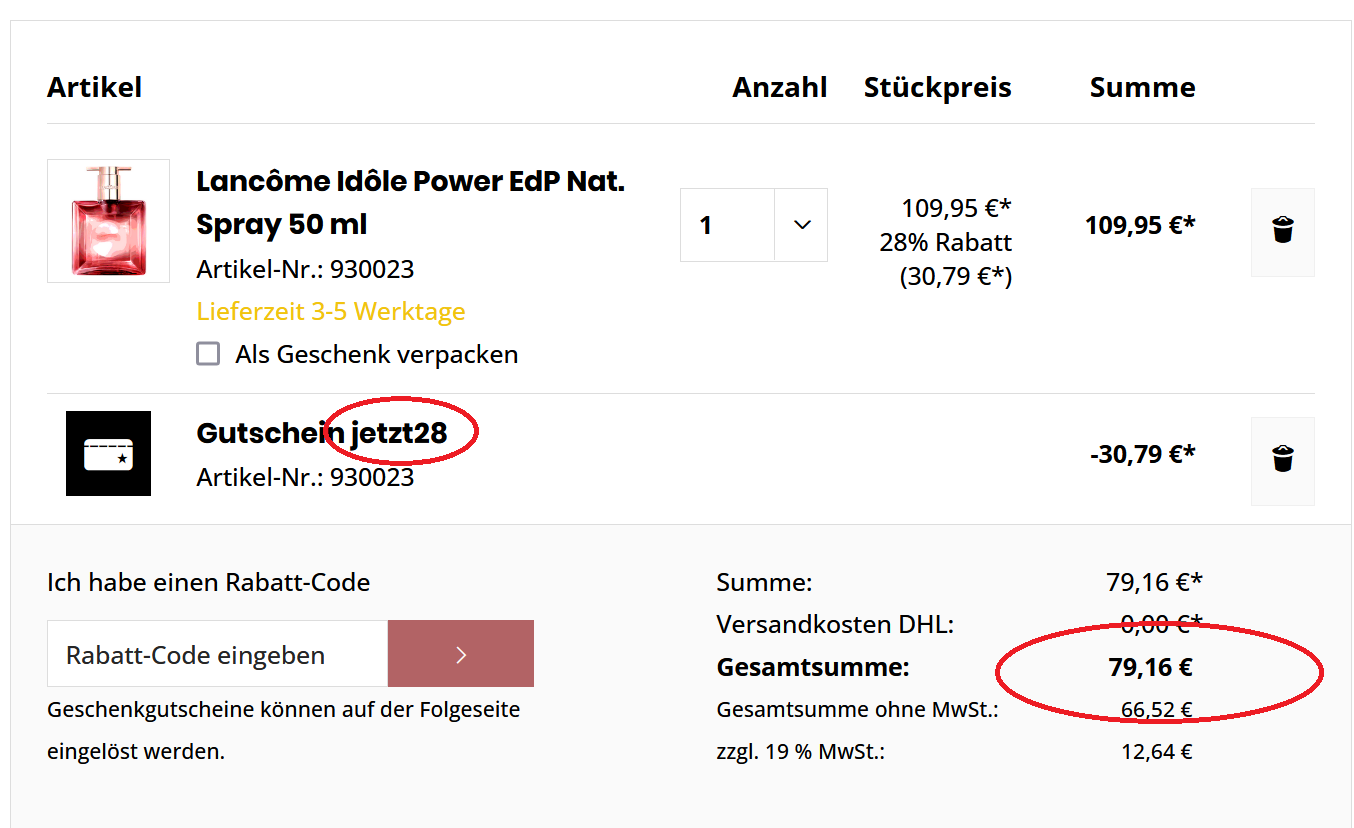The image size is (1354, 828).
Task: Click the Anzahl column header
Action: [780, 87]
